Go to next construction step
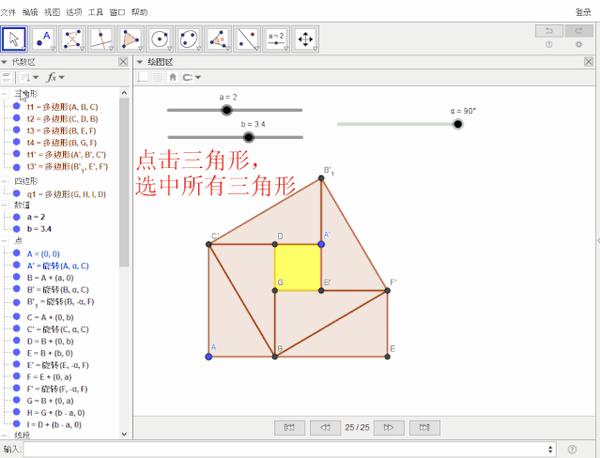600x458 pixels. click(389, 427)
